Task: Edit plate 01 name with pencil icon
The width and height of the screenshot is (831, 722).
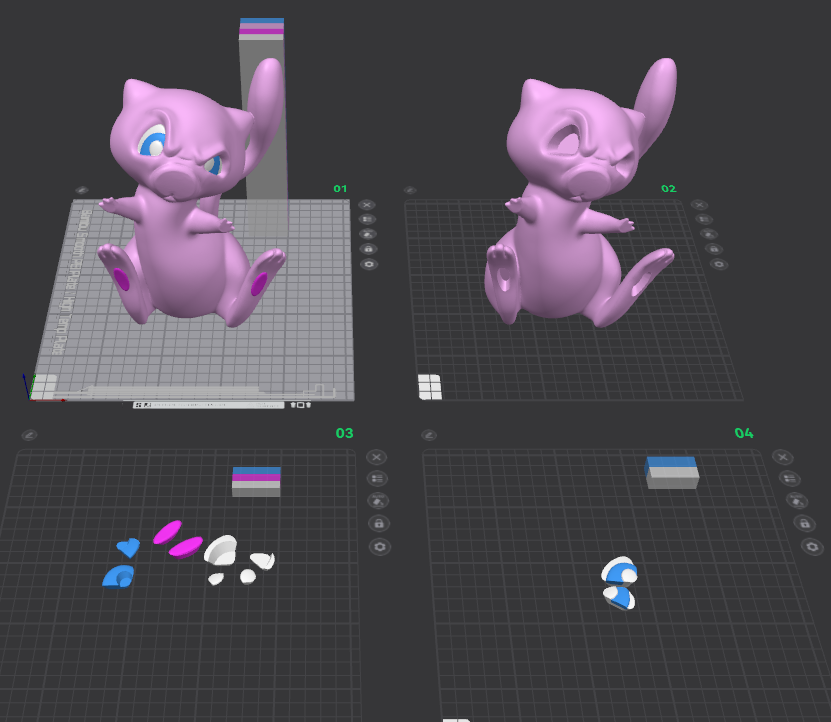Action: point(82,190)
